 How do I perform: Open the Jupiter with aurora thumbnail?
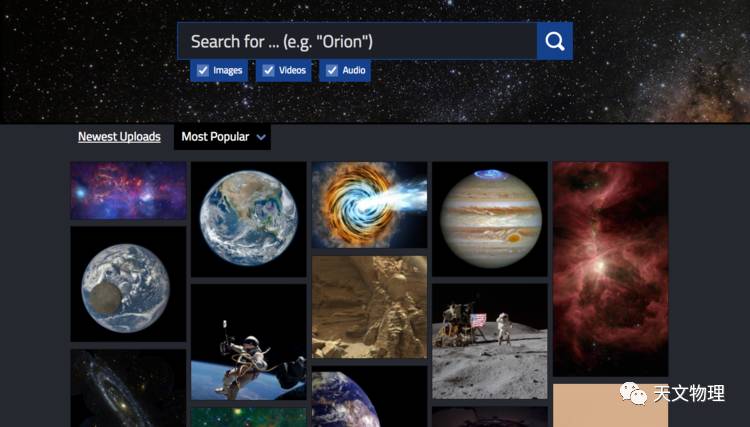pyautogui.click(x=490, y=219)
